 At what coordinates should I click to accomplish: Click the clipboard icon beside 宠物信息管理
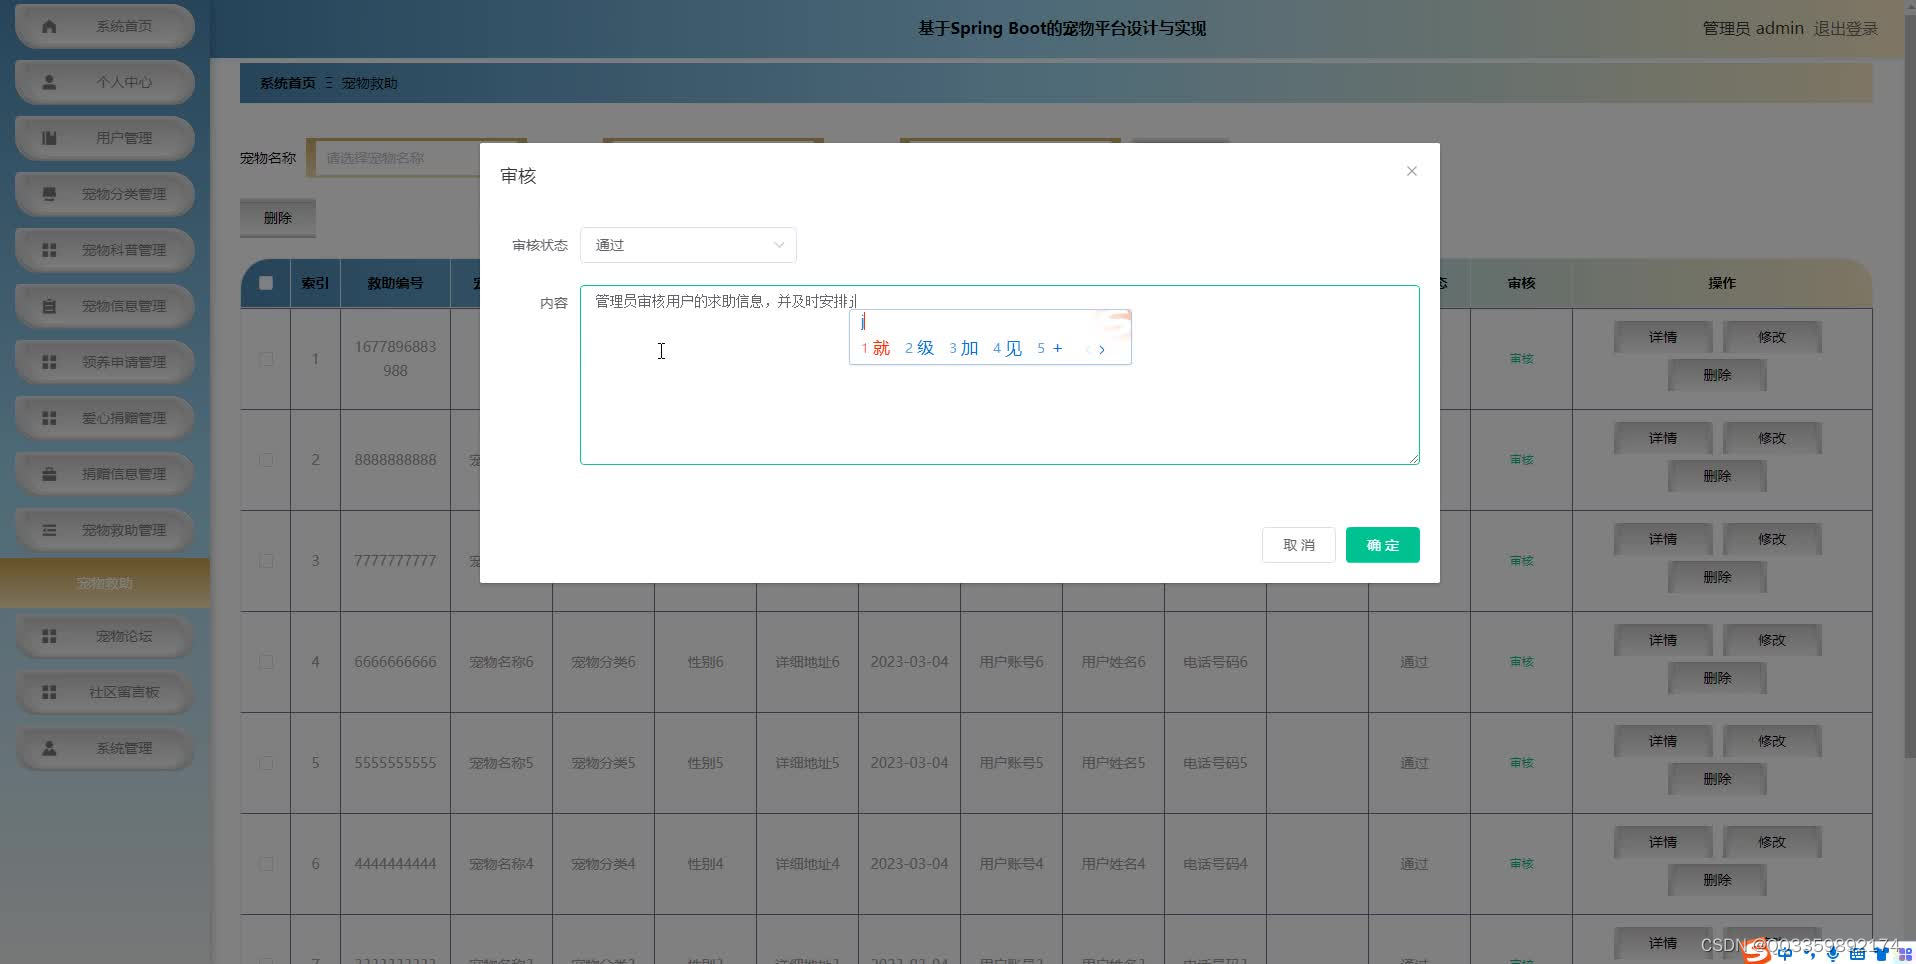point(49,306)
